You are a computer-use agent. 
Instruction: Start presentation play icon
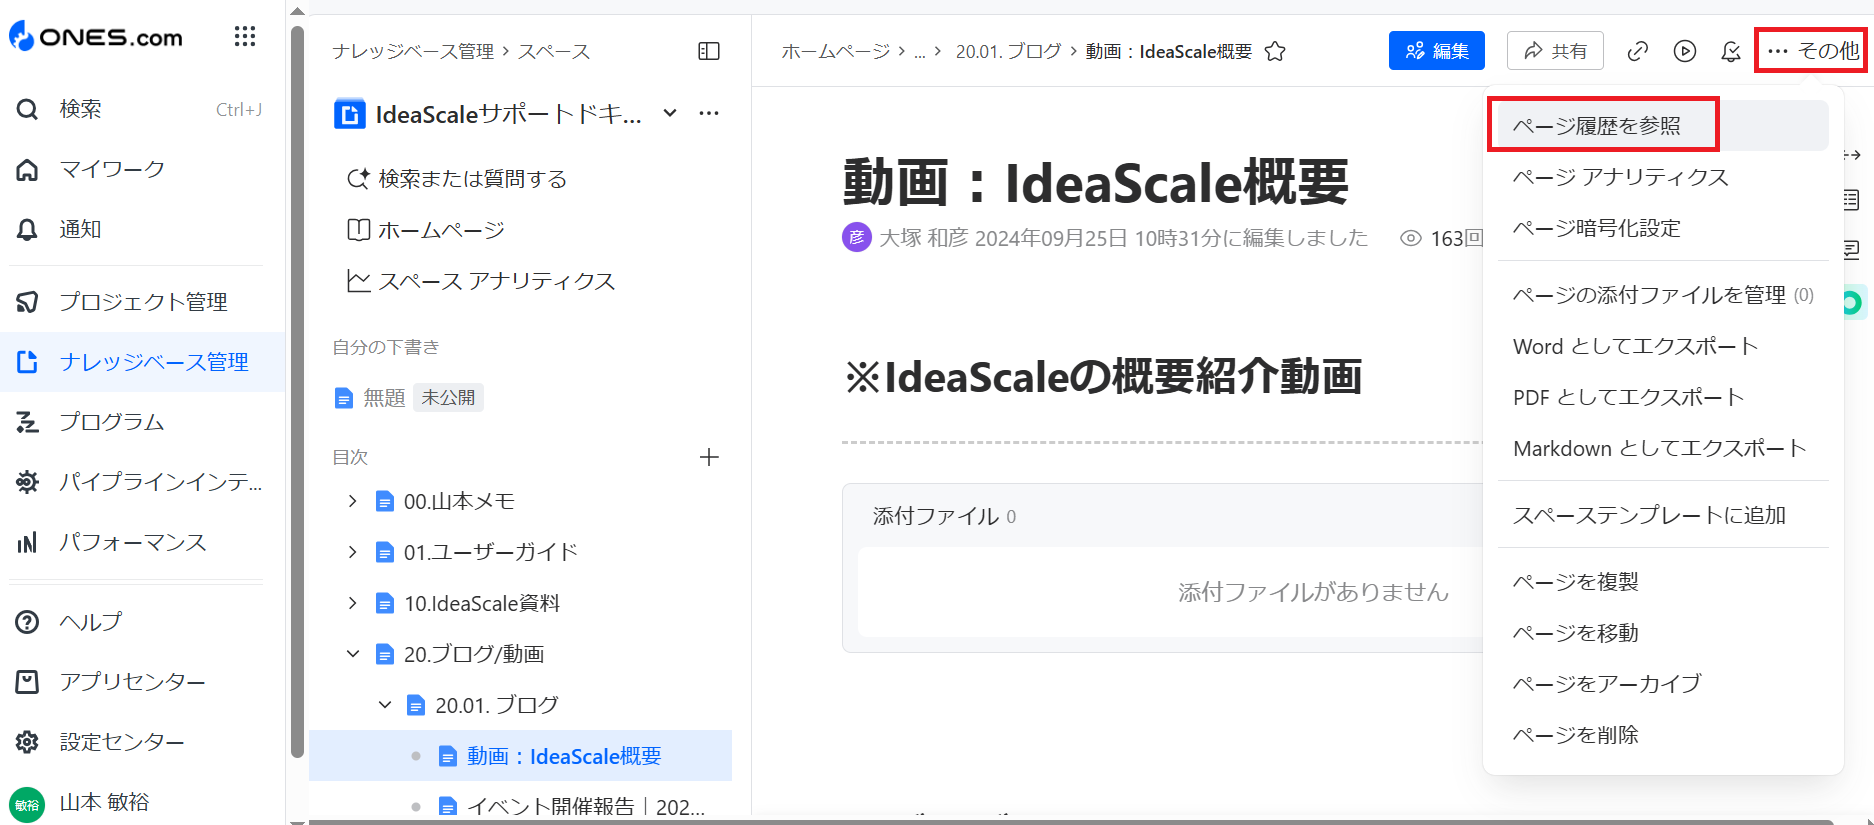1685,51
